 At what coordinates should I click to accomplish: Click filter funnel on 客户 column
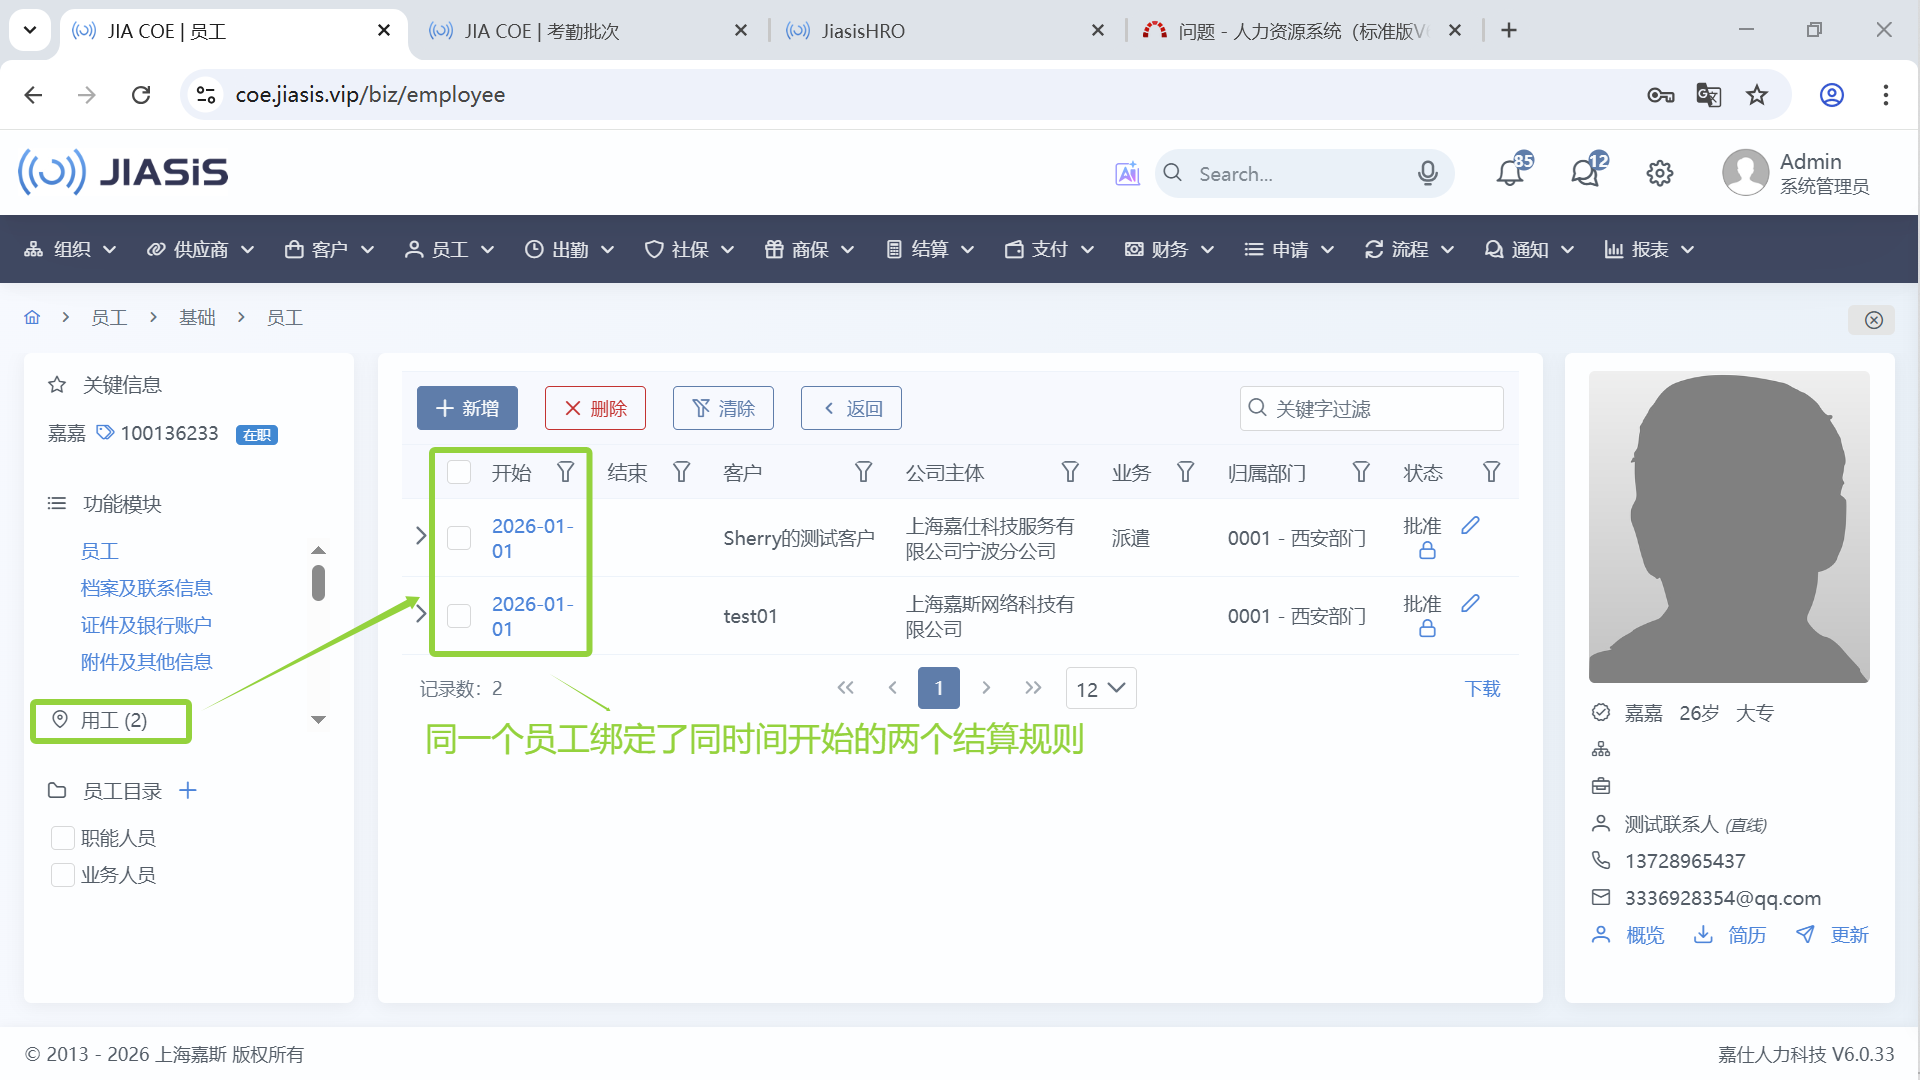863,472
